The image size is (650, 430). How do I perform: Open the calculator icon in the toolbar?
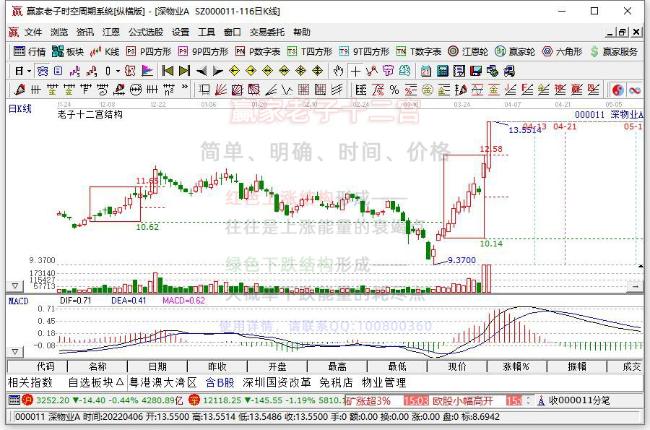[x=442, y=71]
